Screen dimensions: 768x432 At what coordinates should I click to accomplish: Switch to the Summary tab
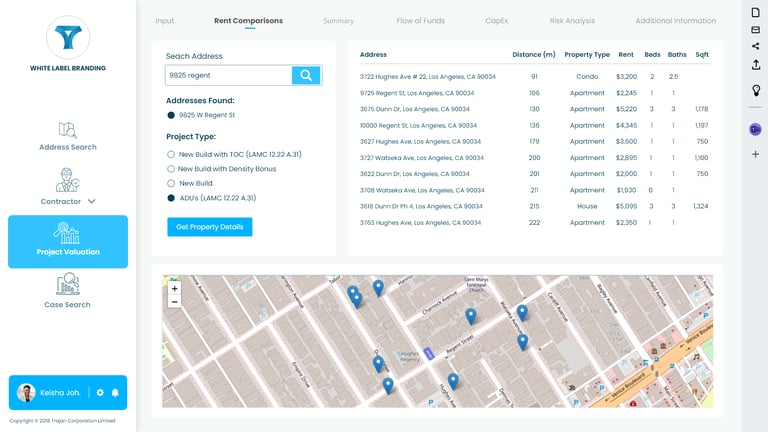point(338,21)
